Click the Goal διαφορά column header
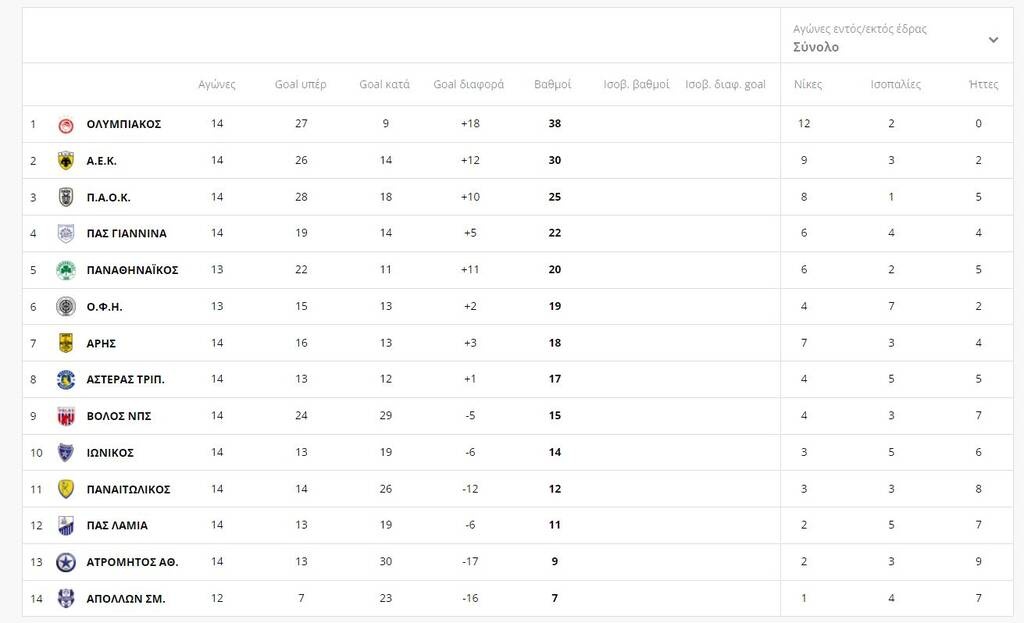This screenshot has height=623, width=1024. tap(468, 84)
